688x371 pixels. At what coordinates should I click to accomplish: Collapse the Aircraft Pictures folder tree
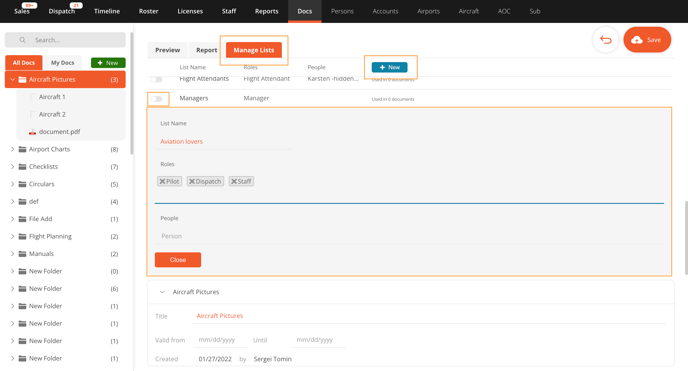[x=12, y=79]
